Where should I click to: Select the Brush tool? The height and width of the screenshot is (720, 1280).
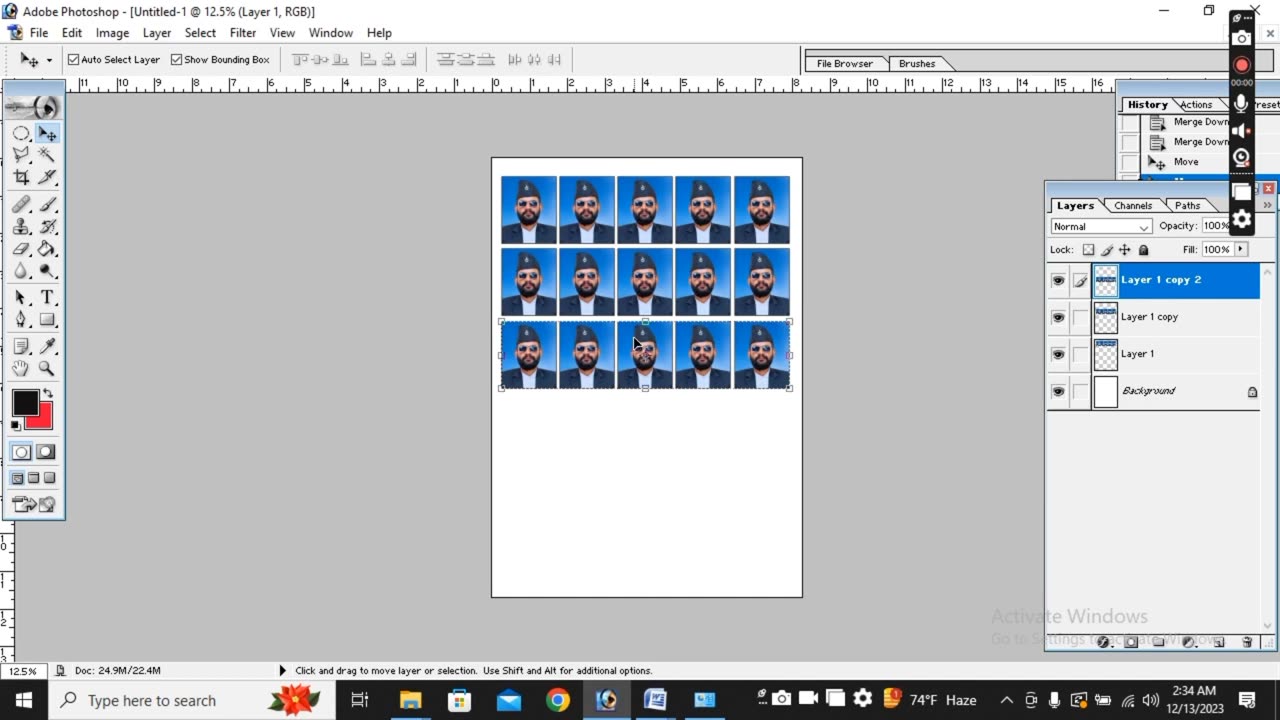click(x=47, y=204)
